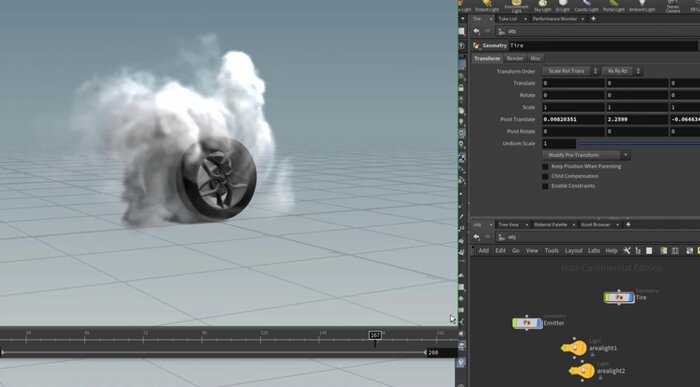
Task: Click back arrow in parameter pane
Action: point(476,31)
